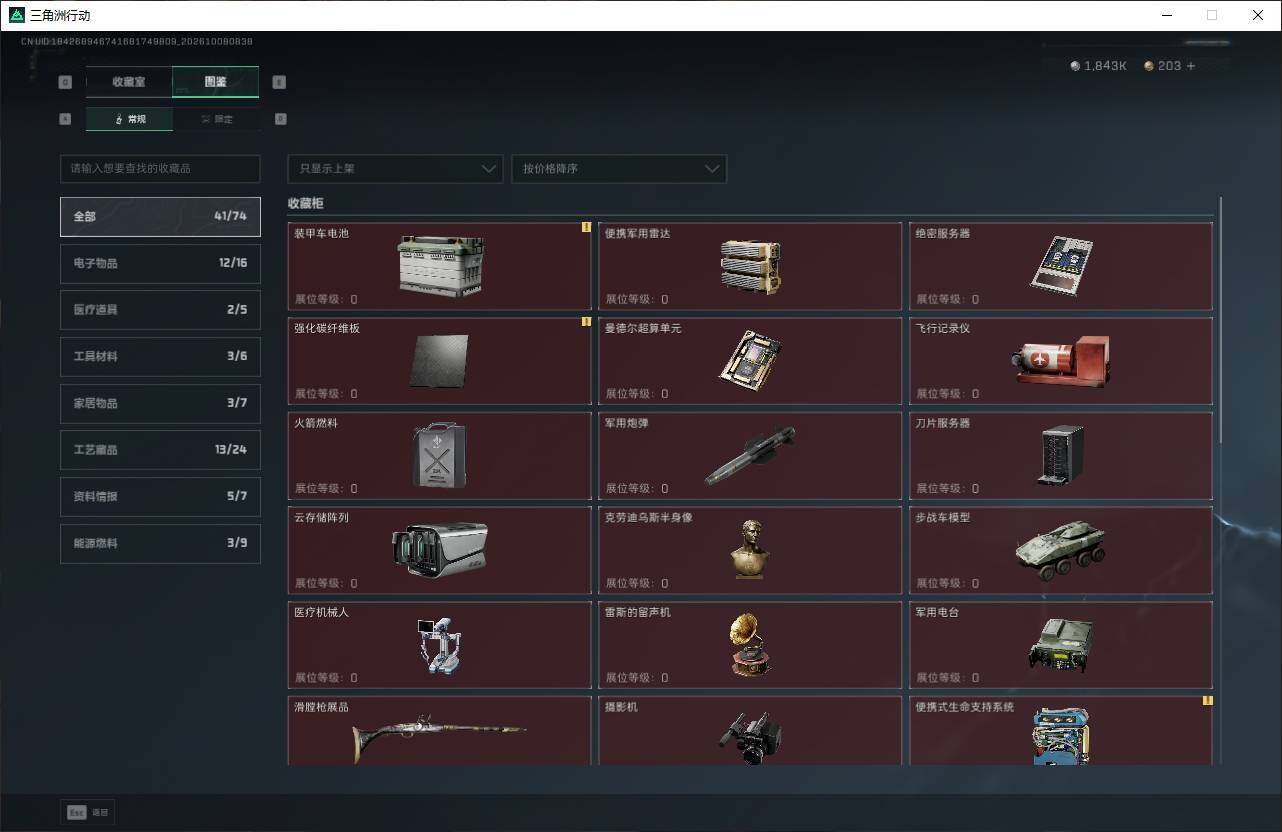Filter by 电子物品 category
Screen dimensions: 1282x832
160,263
